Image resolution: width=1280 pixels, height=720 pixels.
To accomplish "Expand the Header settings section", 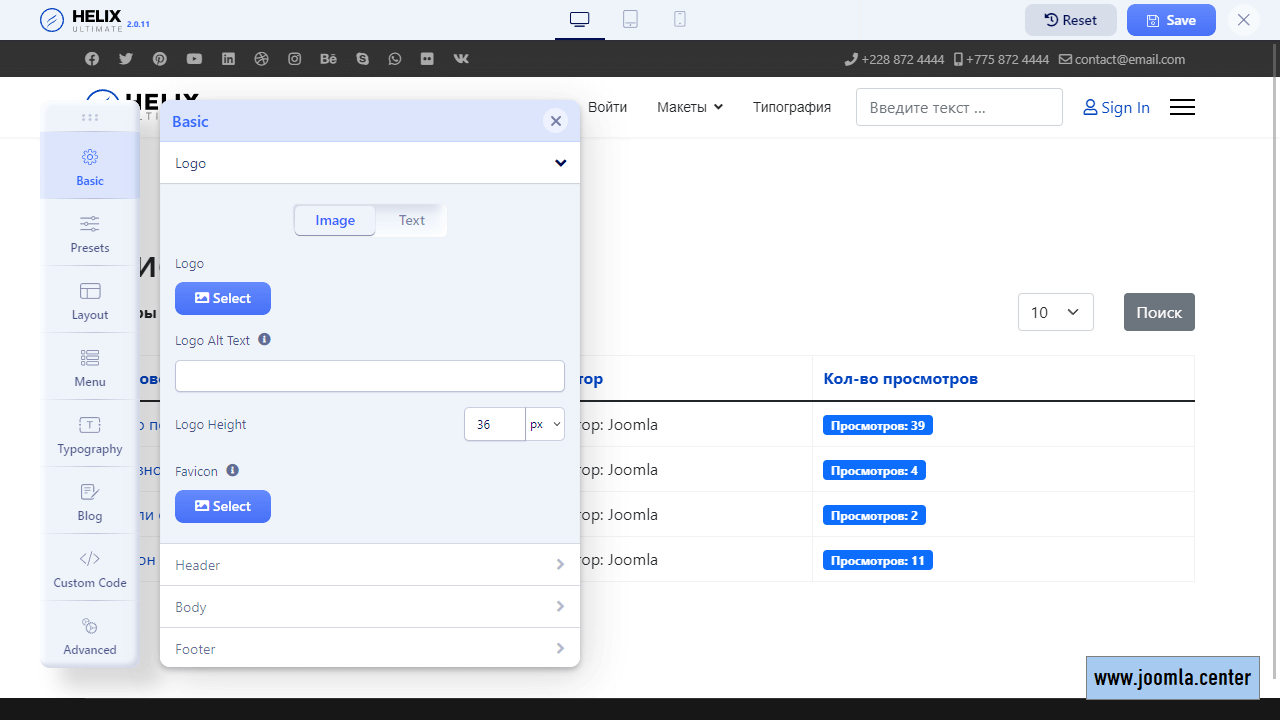I will click(x=370, y=565).
